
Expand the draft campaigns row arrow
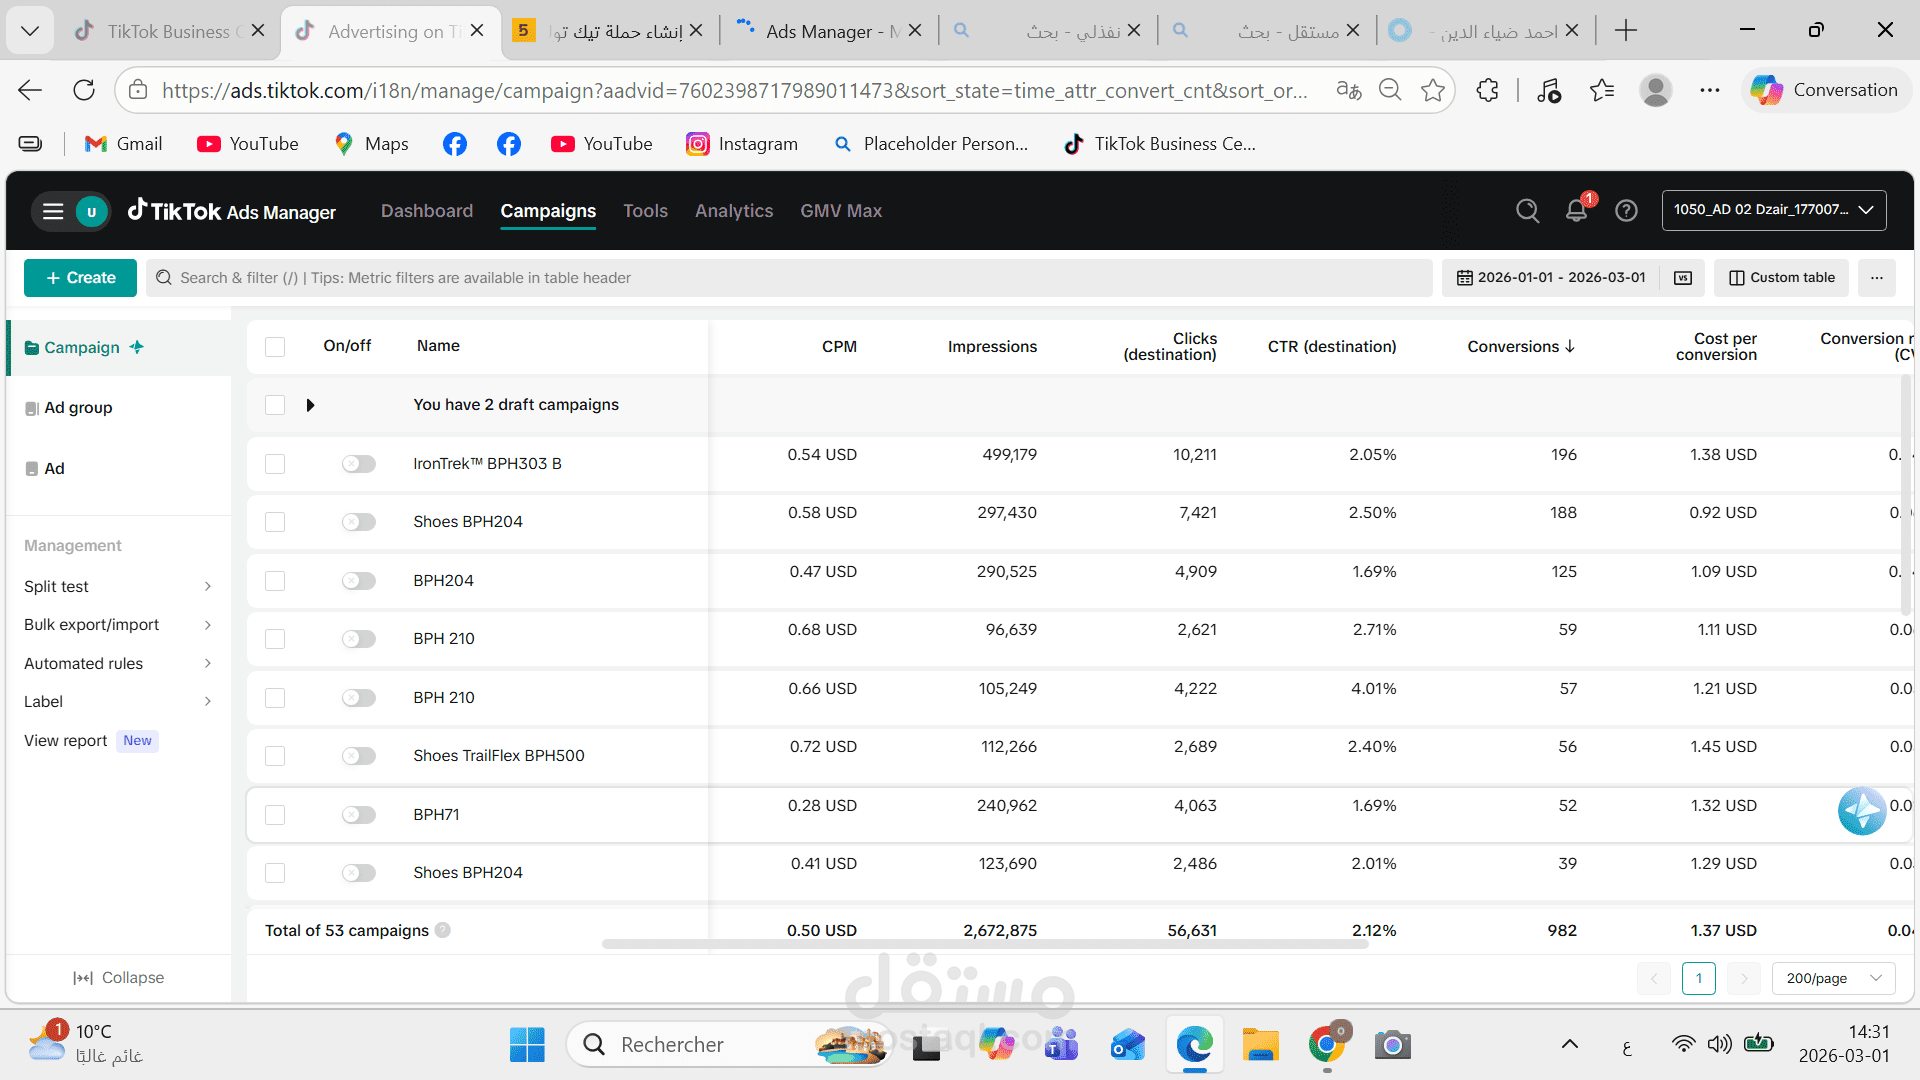[x=310, y=405]
